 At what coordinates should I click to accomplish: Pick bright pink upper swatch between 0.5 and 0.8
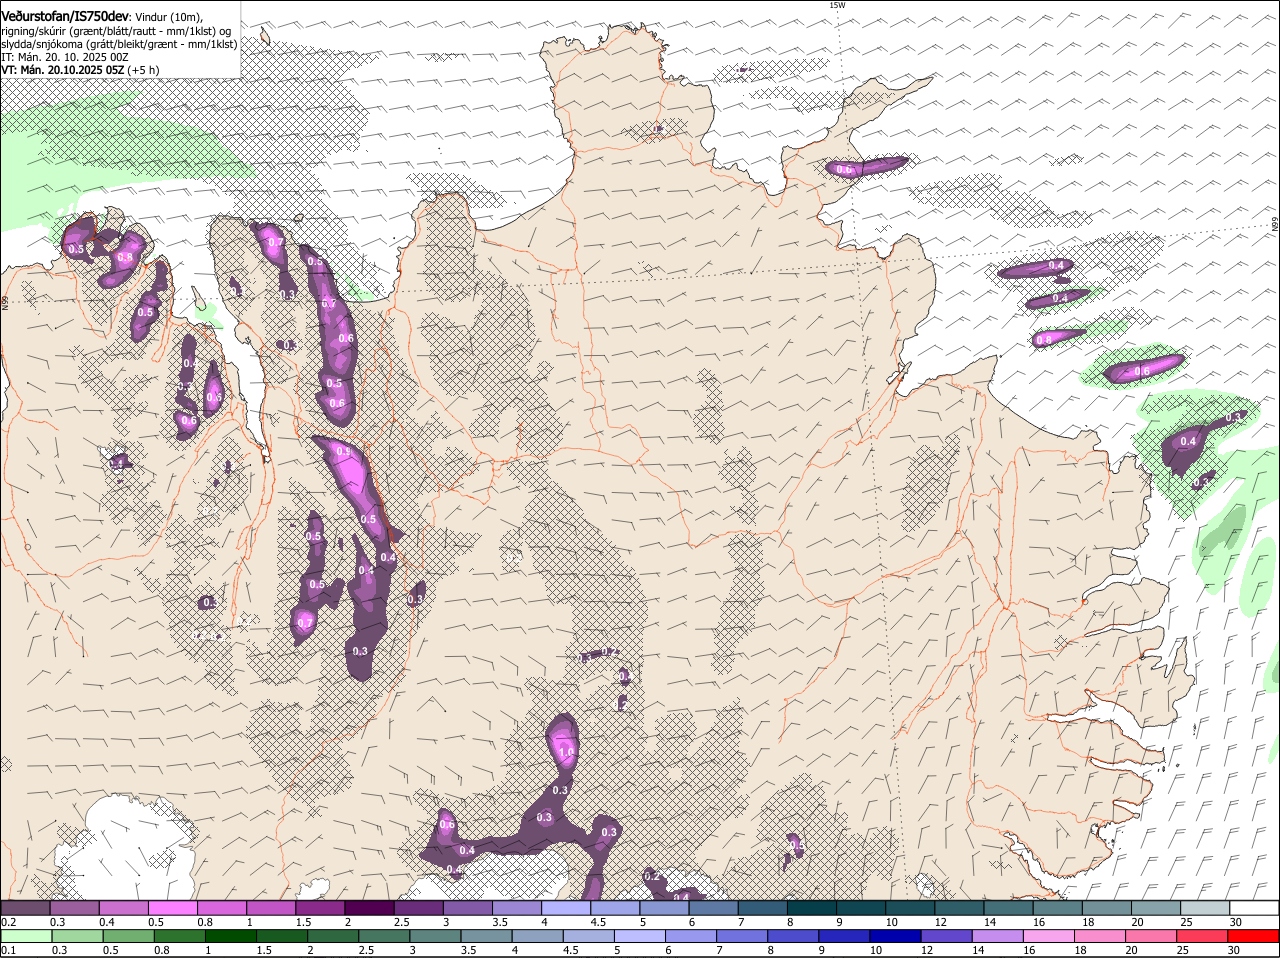172,907
